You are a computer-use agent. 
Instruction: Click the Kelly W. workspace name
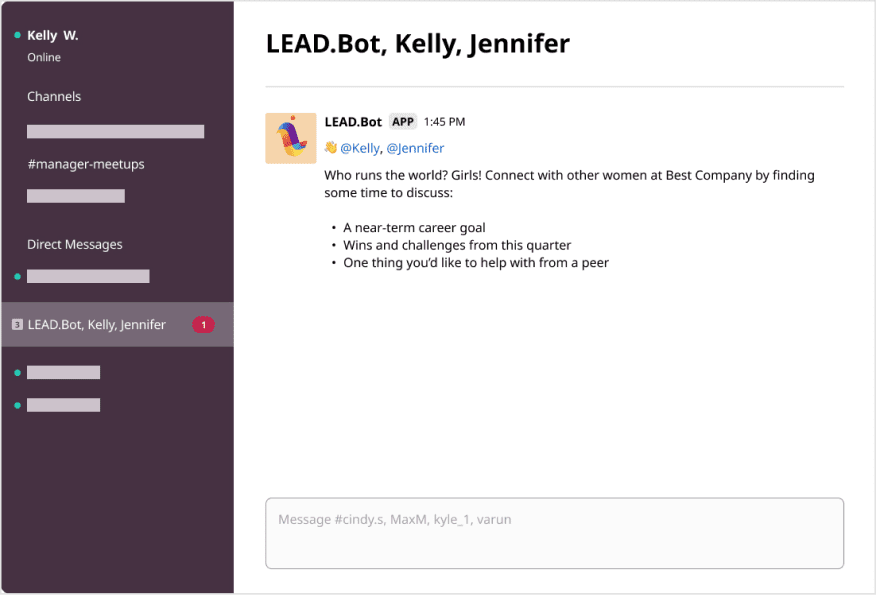(53, 36)
